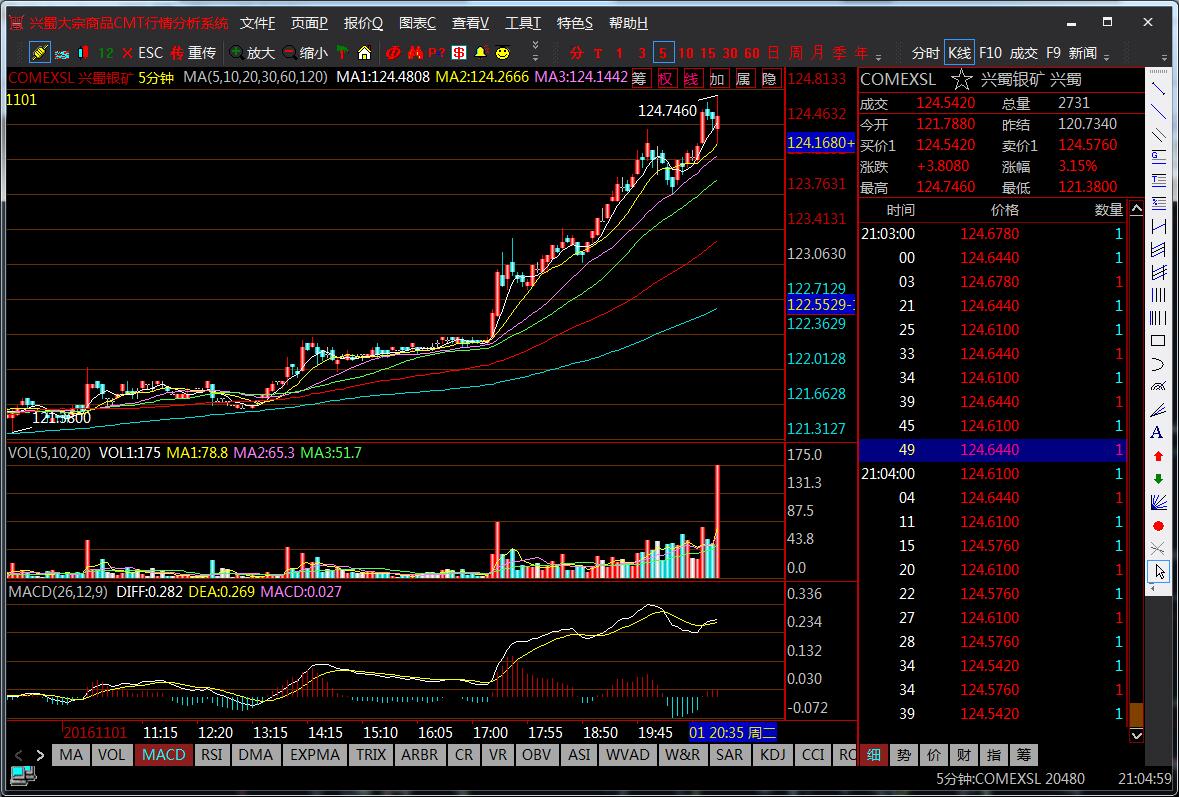
Task: Click the 筹 button above the chart
Action: pos(639,78)
